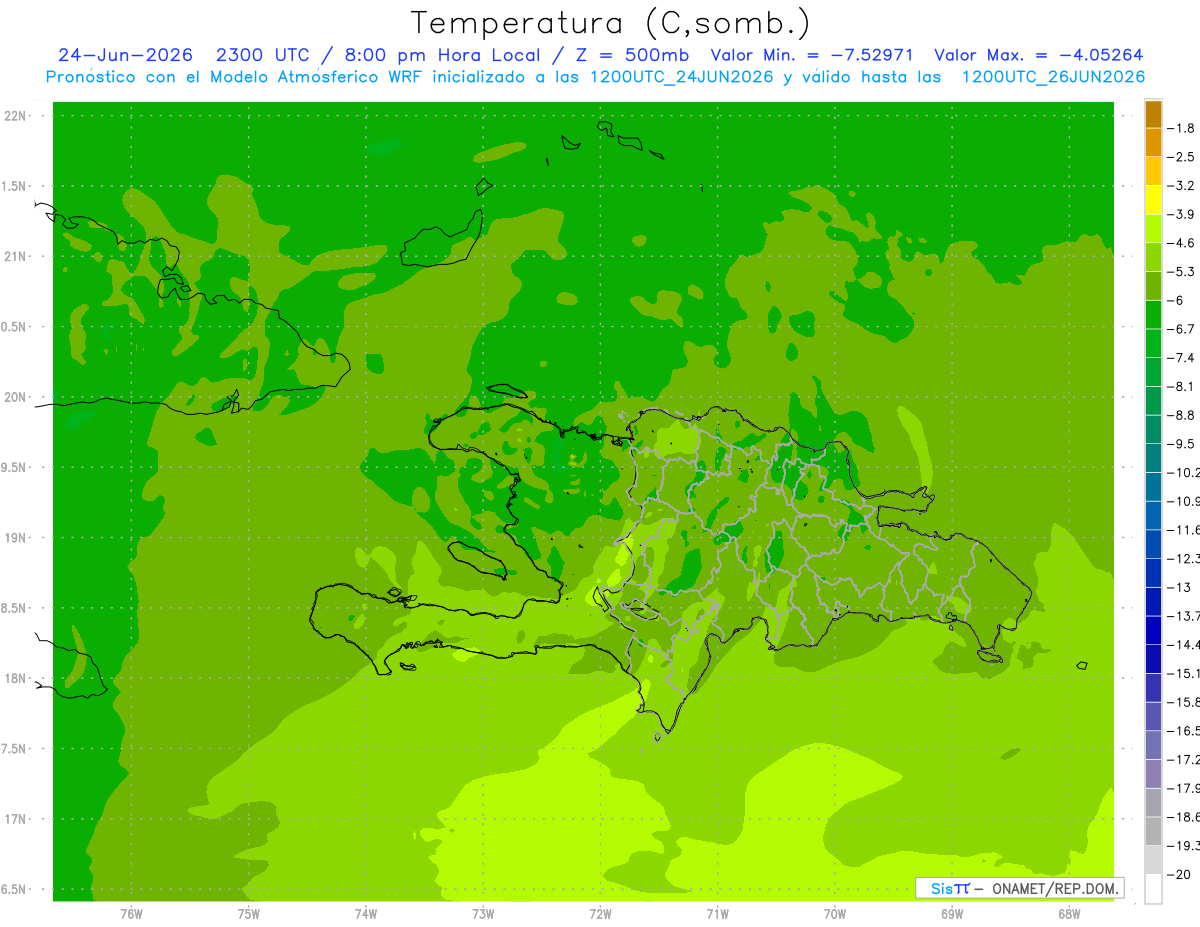Click the '70W' longitude label
This screenshot has height=927, width=1200.
click(835, 914)
